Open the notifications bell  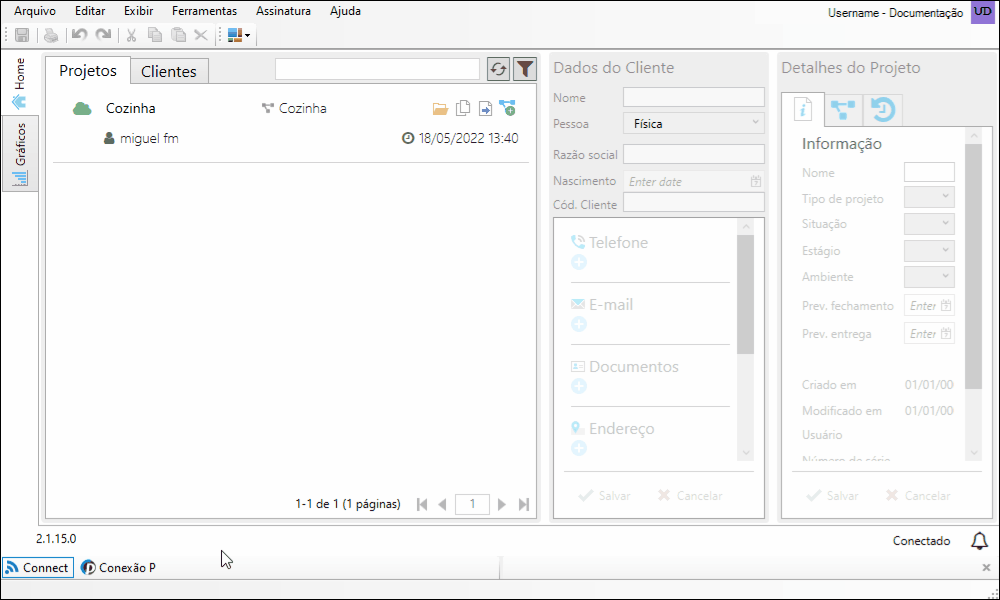point(979,541)
